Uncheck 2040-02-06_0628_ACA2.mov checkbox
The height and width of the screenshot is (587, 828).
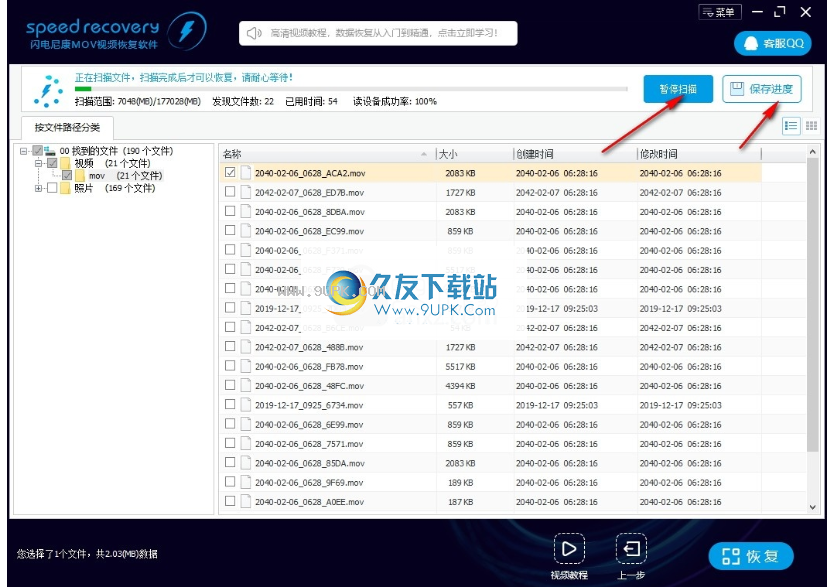pyautogui.click(x=230, y=173)
